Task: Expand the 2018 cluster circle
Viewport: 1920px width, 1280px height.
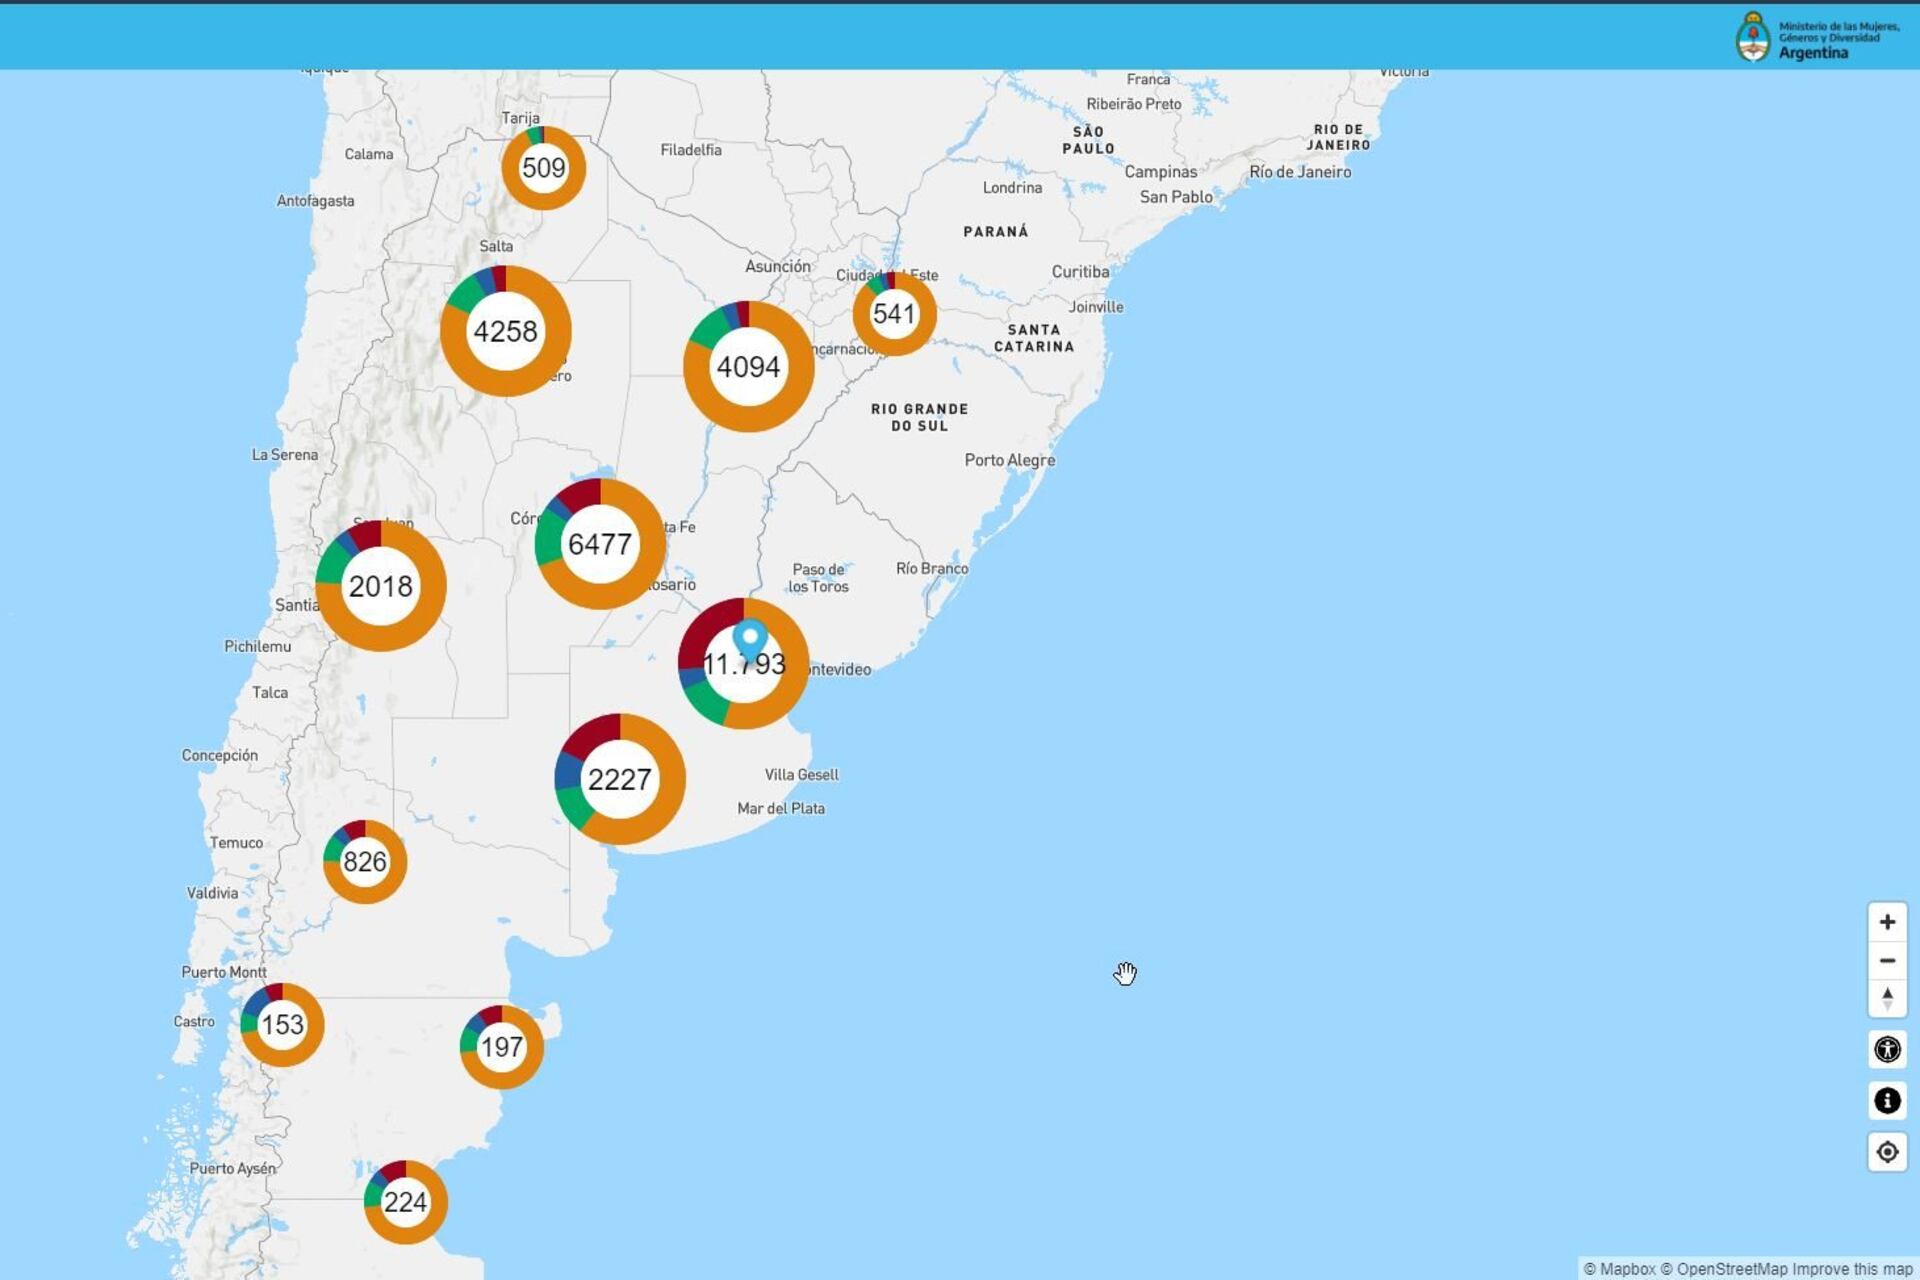Action: [x=380, y=586]
